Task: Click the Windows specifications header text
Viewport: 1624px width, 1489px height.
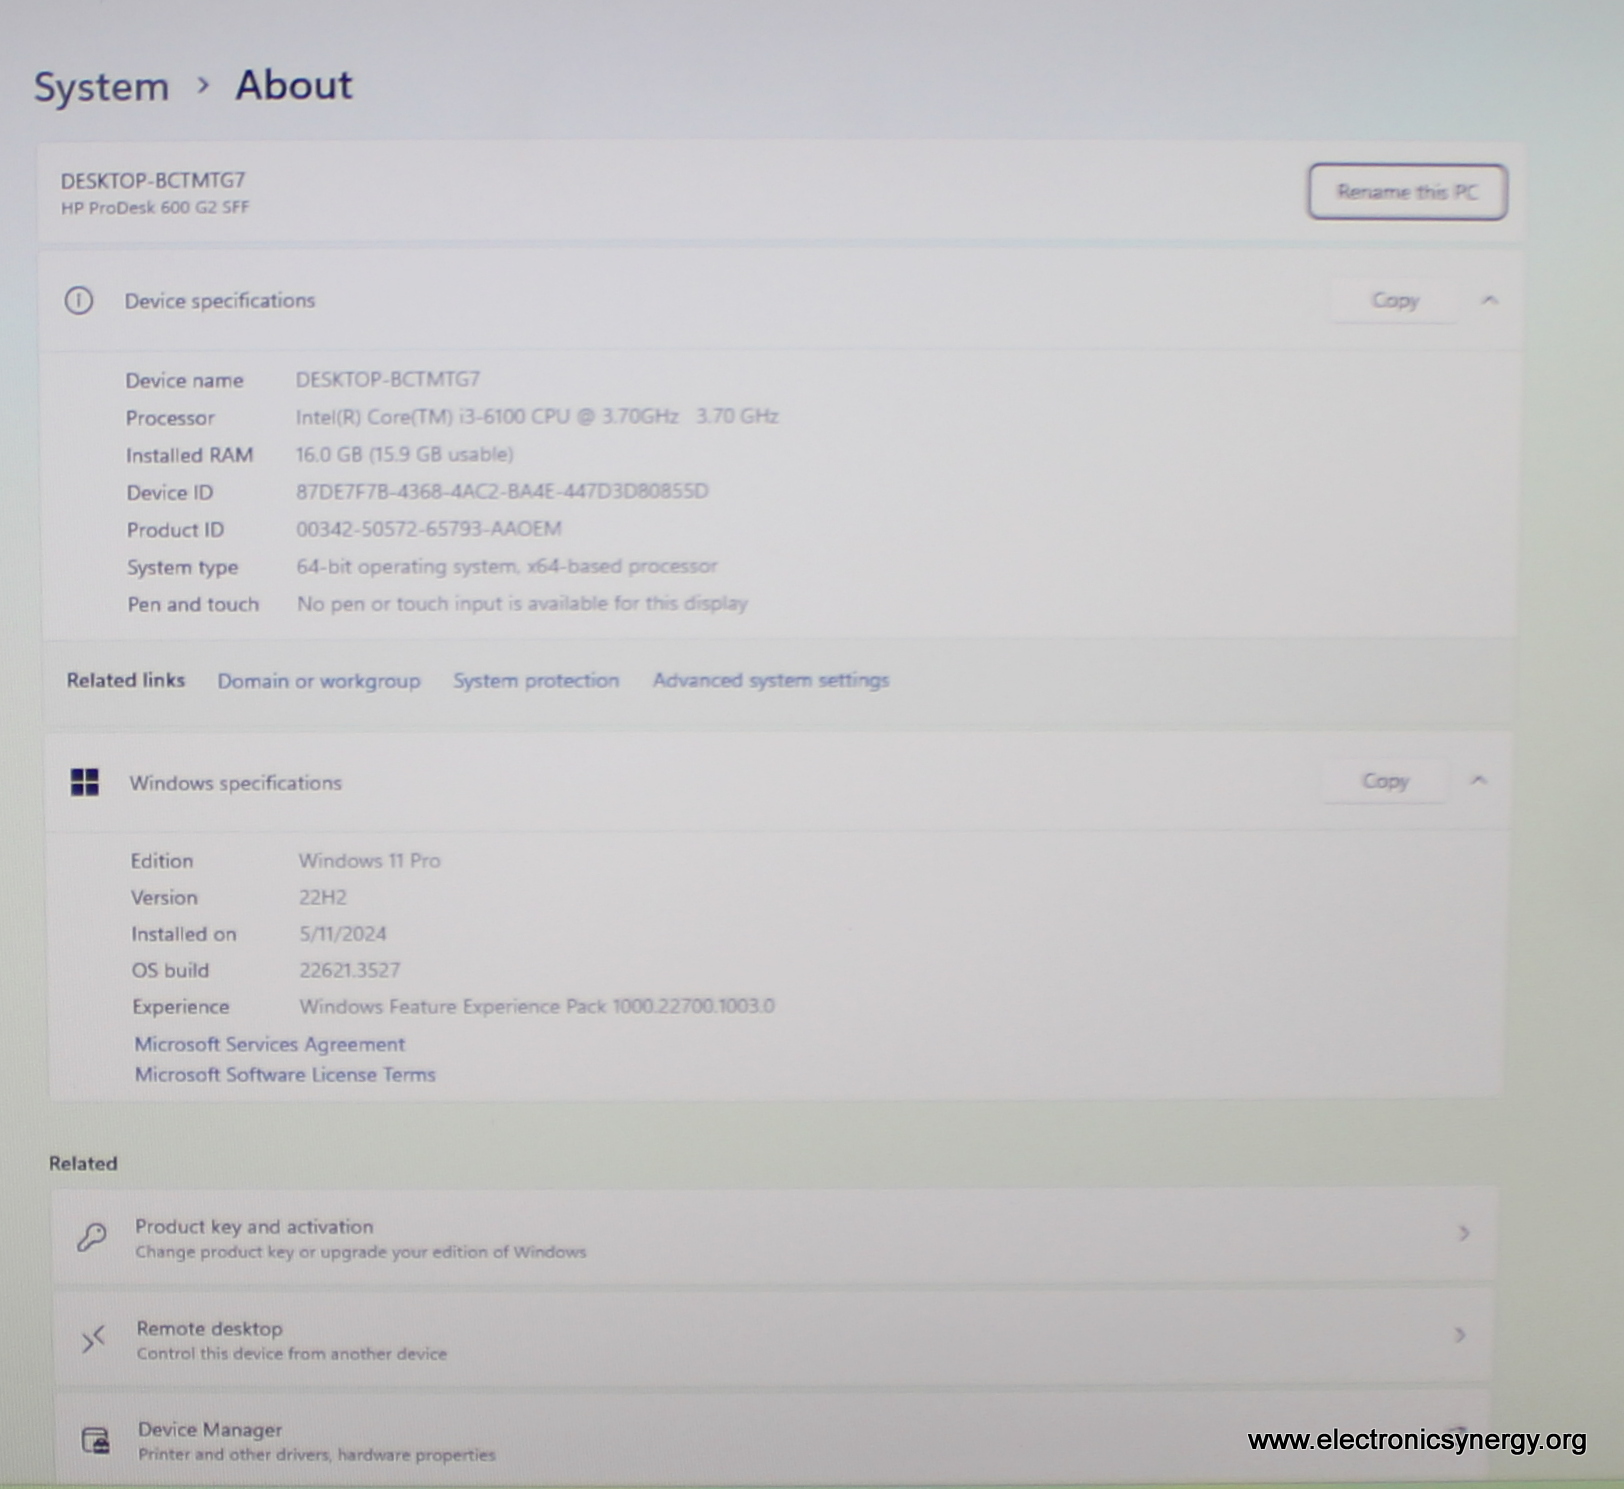Action: tap(236, 783)
